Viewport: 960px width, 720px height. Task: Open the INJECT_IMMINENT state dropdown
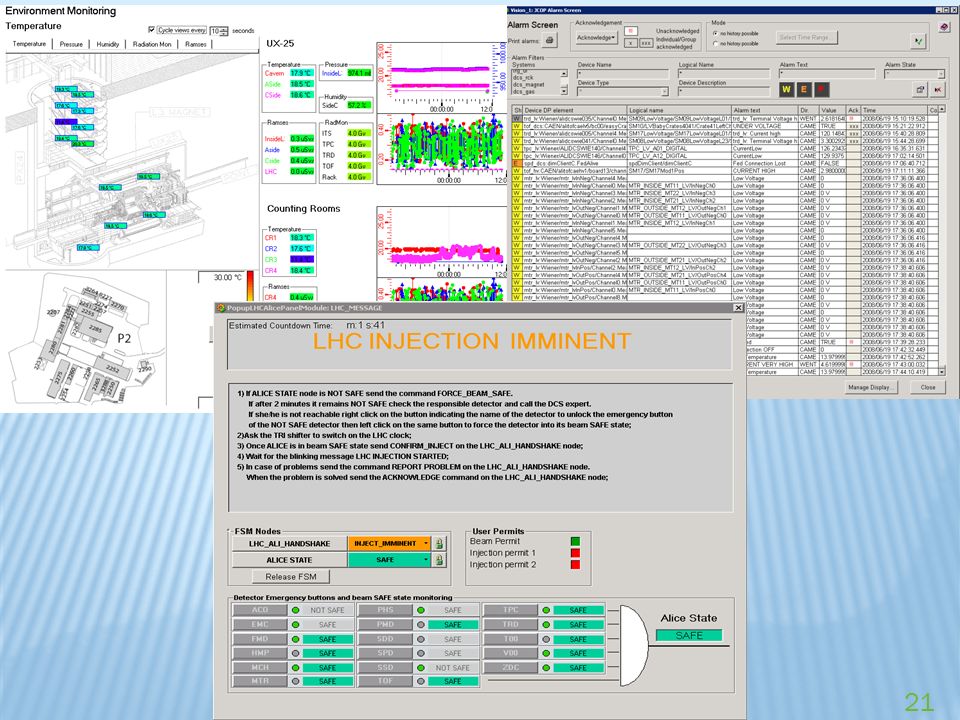pyautogui.click(x=426, y=544)
